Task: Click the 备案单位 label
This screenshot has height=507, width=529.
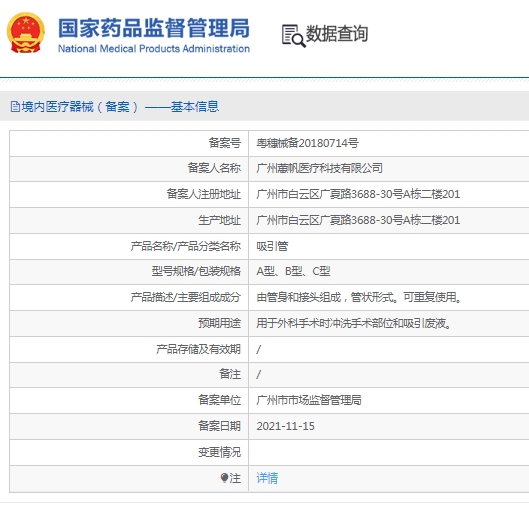Action: click(x=220, y=400)
